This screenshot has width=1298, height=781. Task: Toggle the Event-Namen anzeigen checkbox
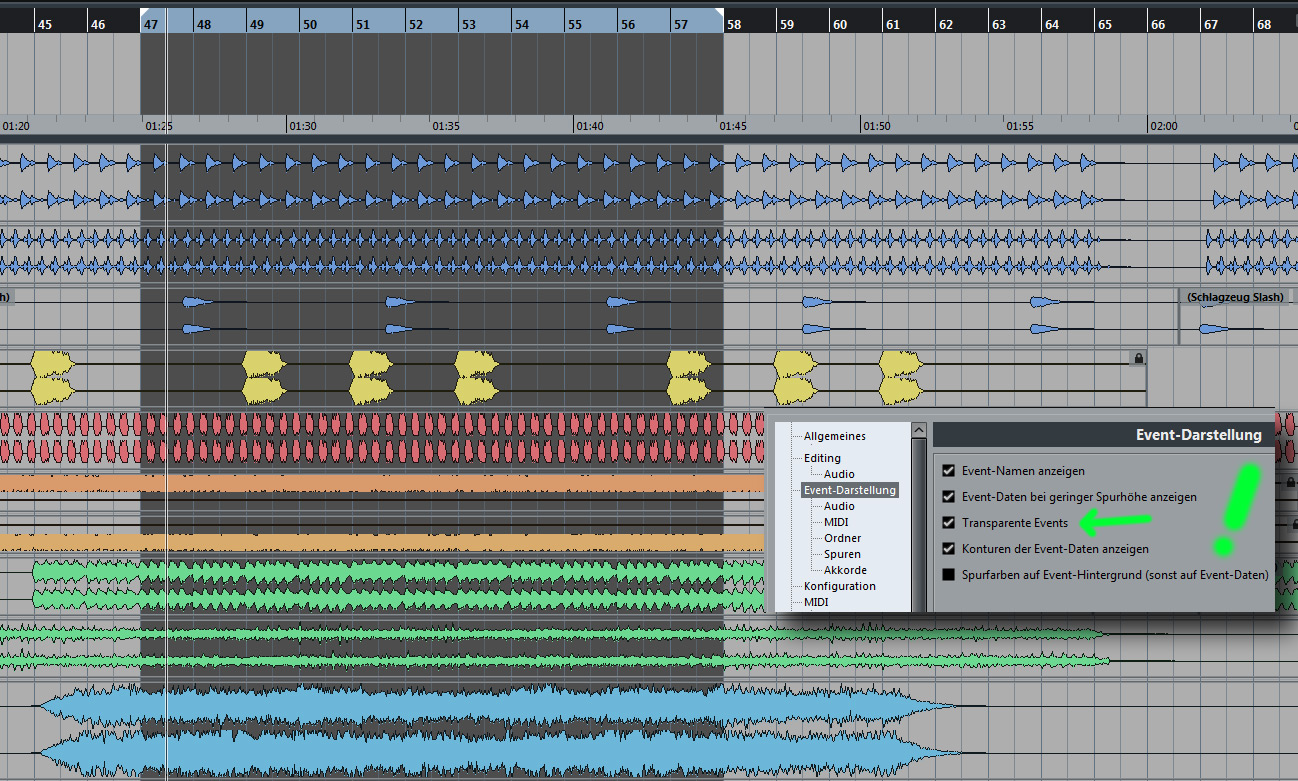[949, 470]
